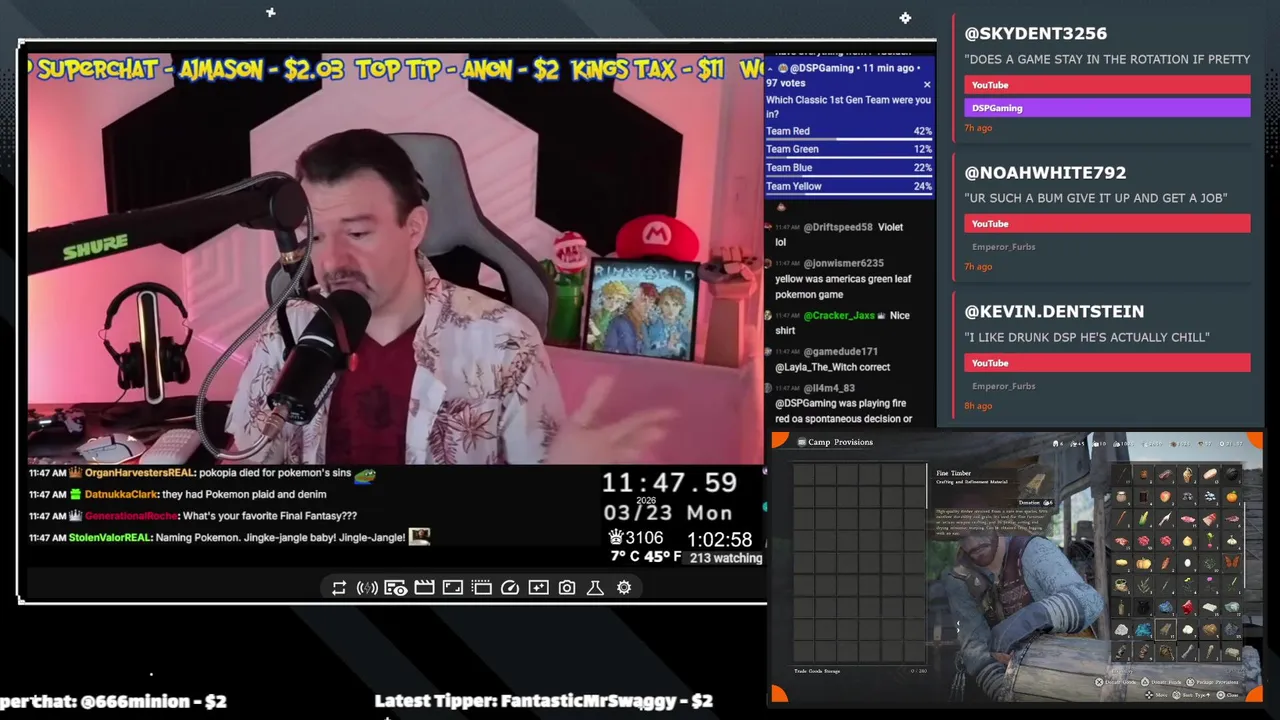Select the red apple inventory item
This screenshot has height=720, width=1280.
[x=1166, y=497]
